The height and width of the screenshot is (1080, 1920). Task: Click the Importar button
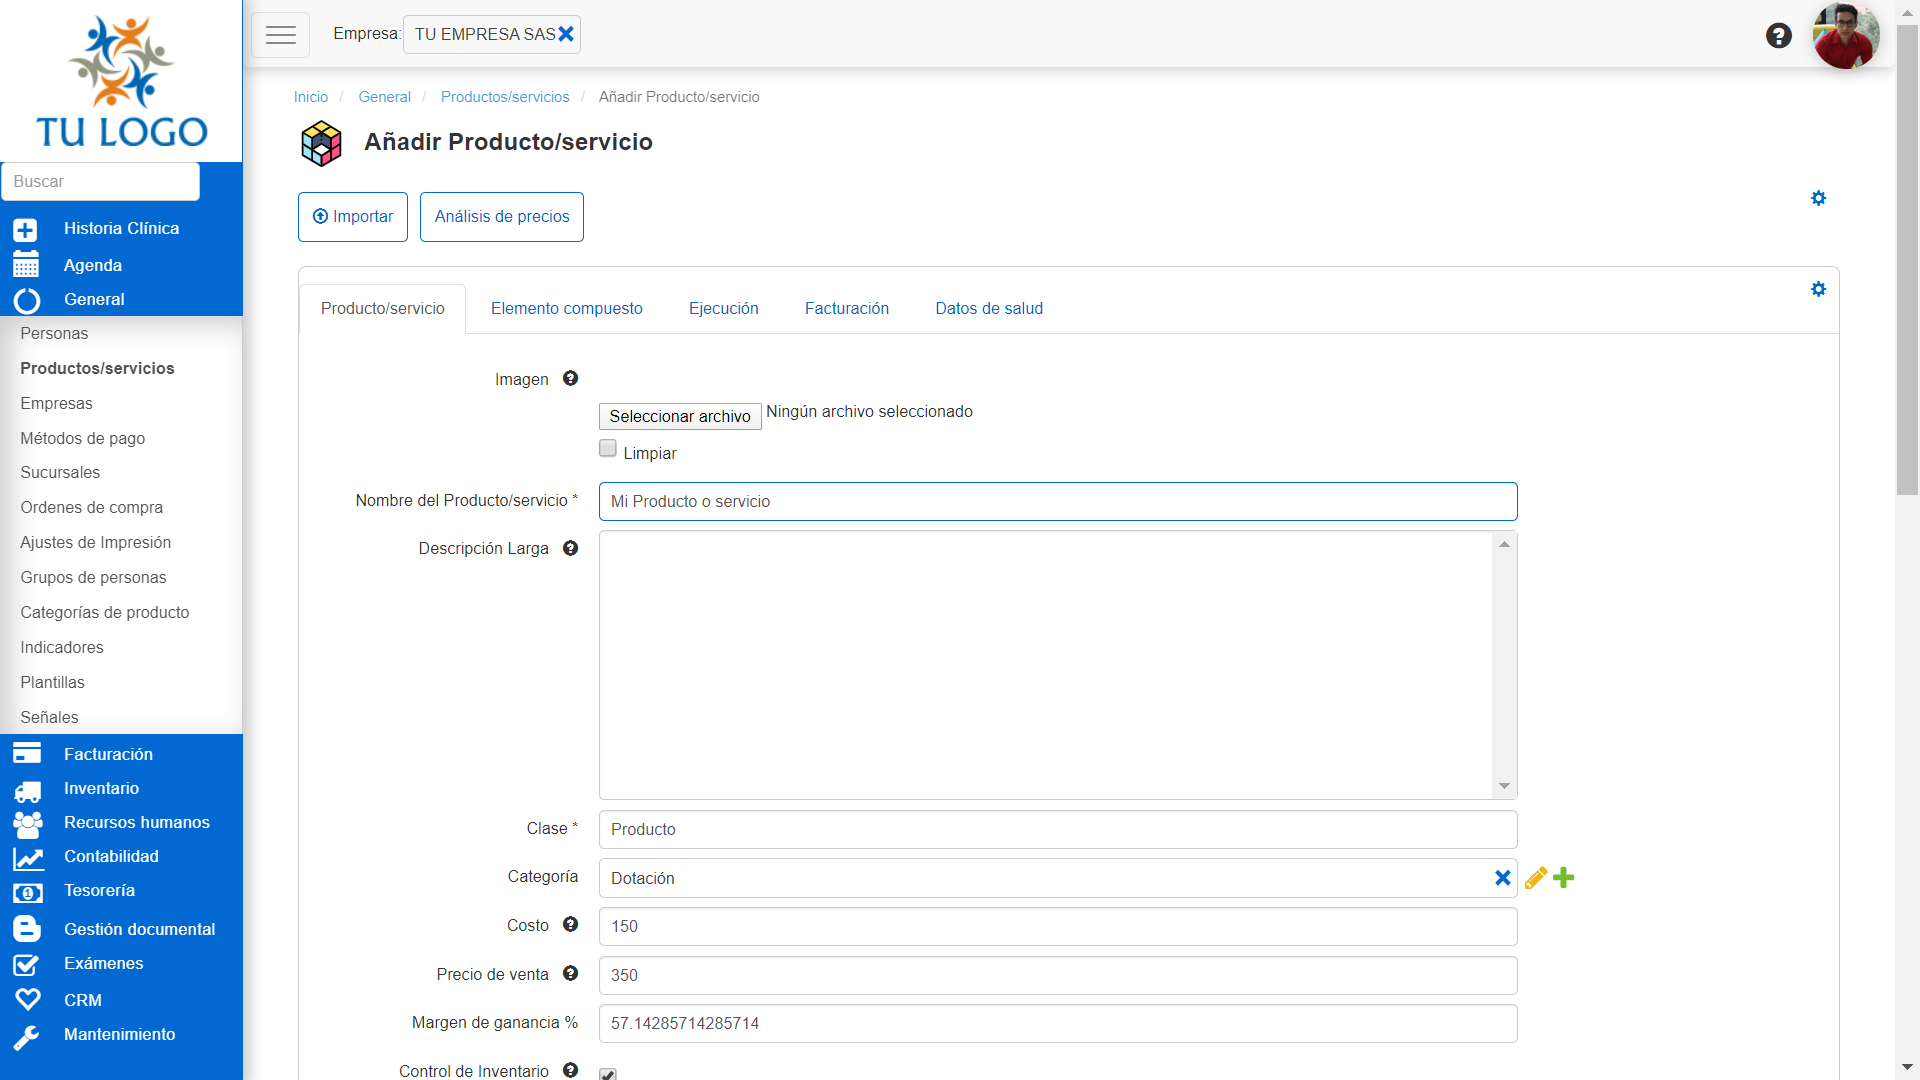point(353,217)
